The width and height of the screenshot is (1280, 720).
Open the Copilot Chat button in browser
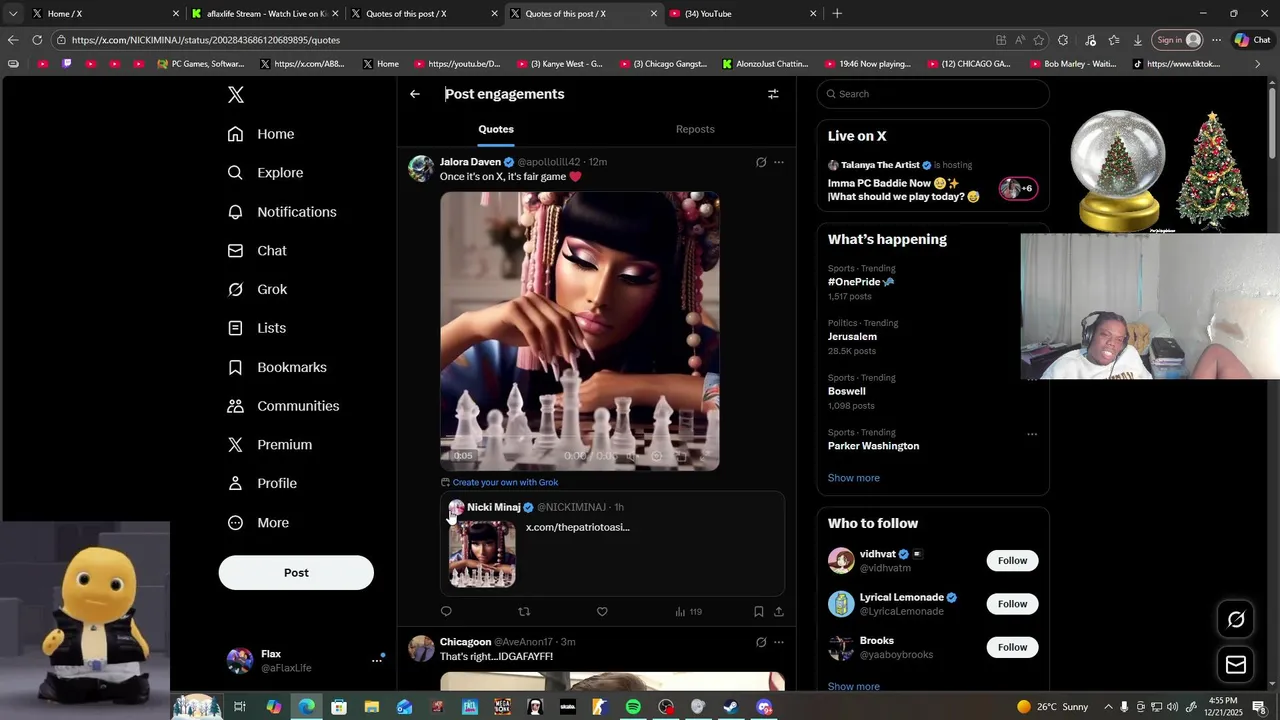point(1252,40)
